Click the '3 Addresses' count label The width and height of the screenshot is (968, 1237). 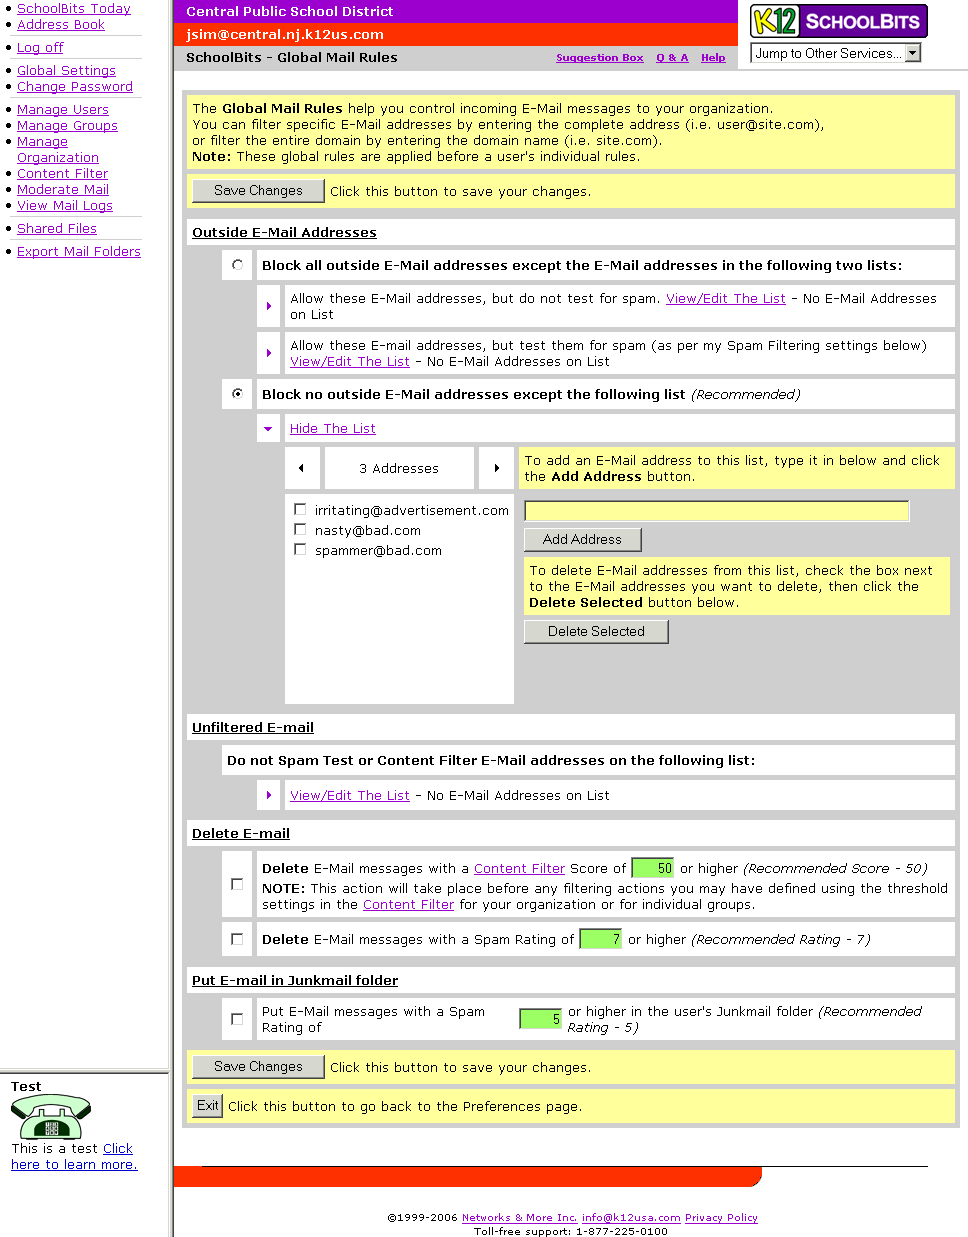coord(399,468)
